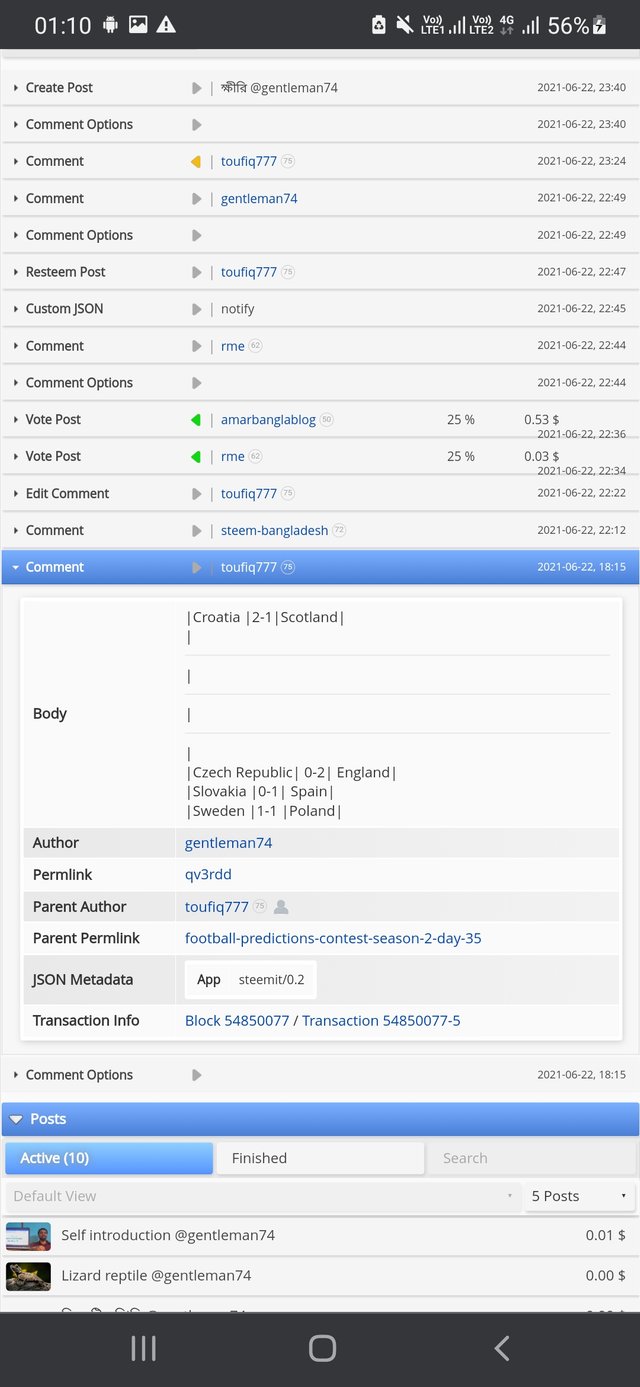Viewport: 640px width, 1387px height.
Task: Open gentleman74 link on Comment row 22:49
Action: pos(259,199)
